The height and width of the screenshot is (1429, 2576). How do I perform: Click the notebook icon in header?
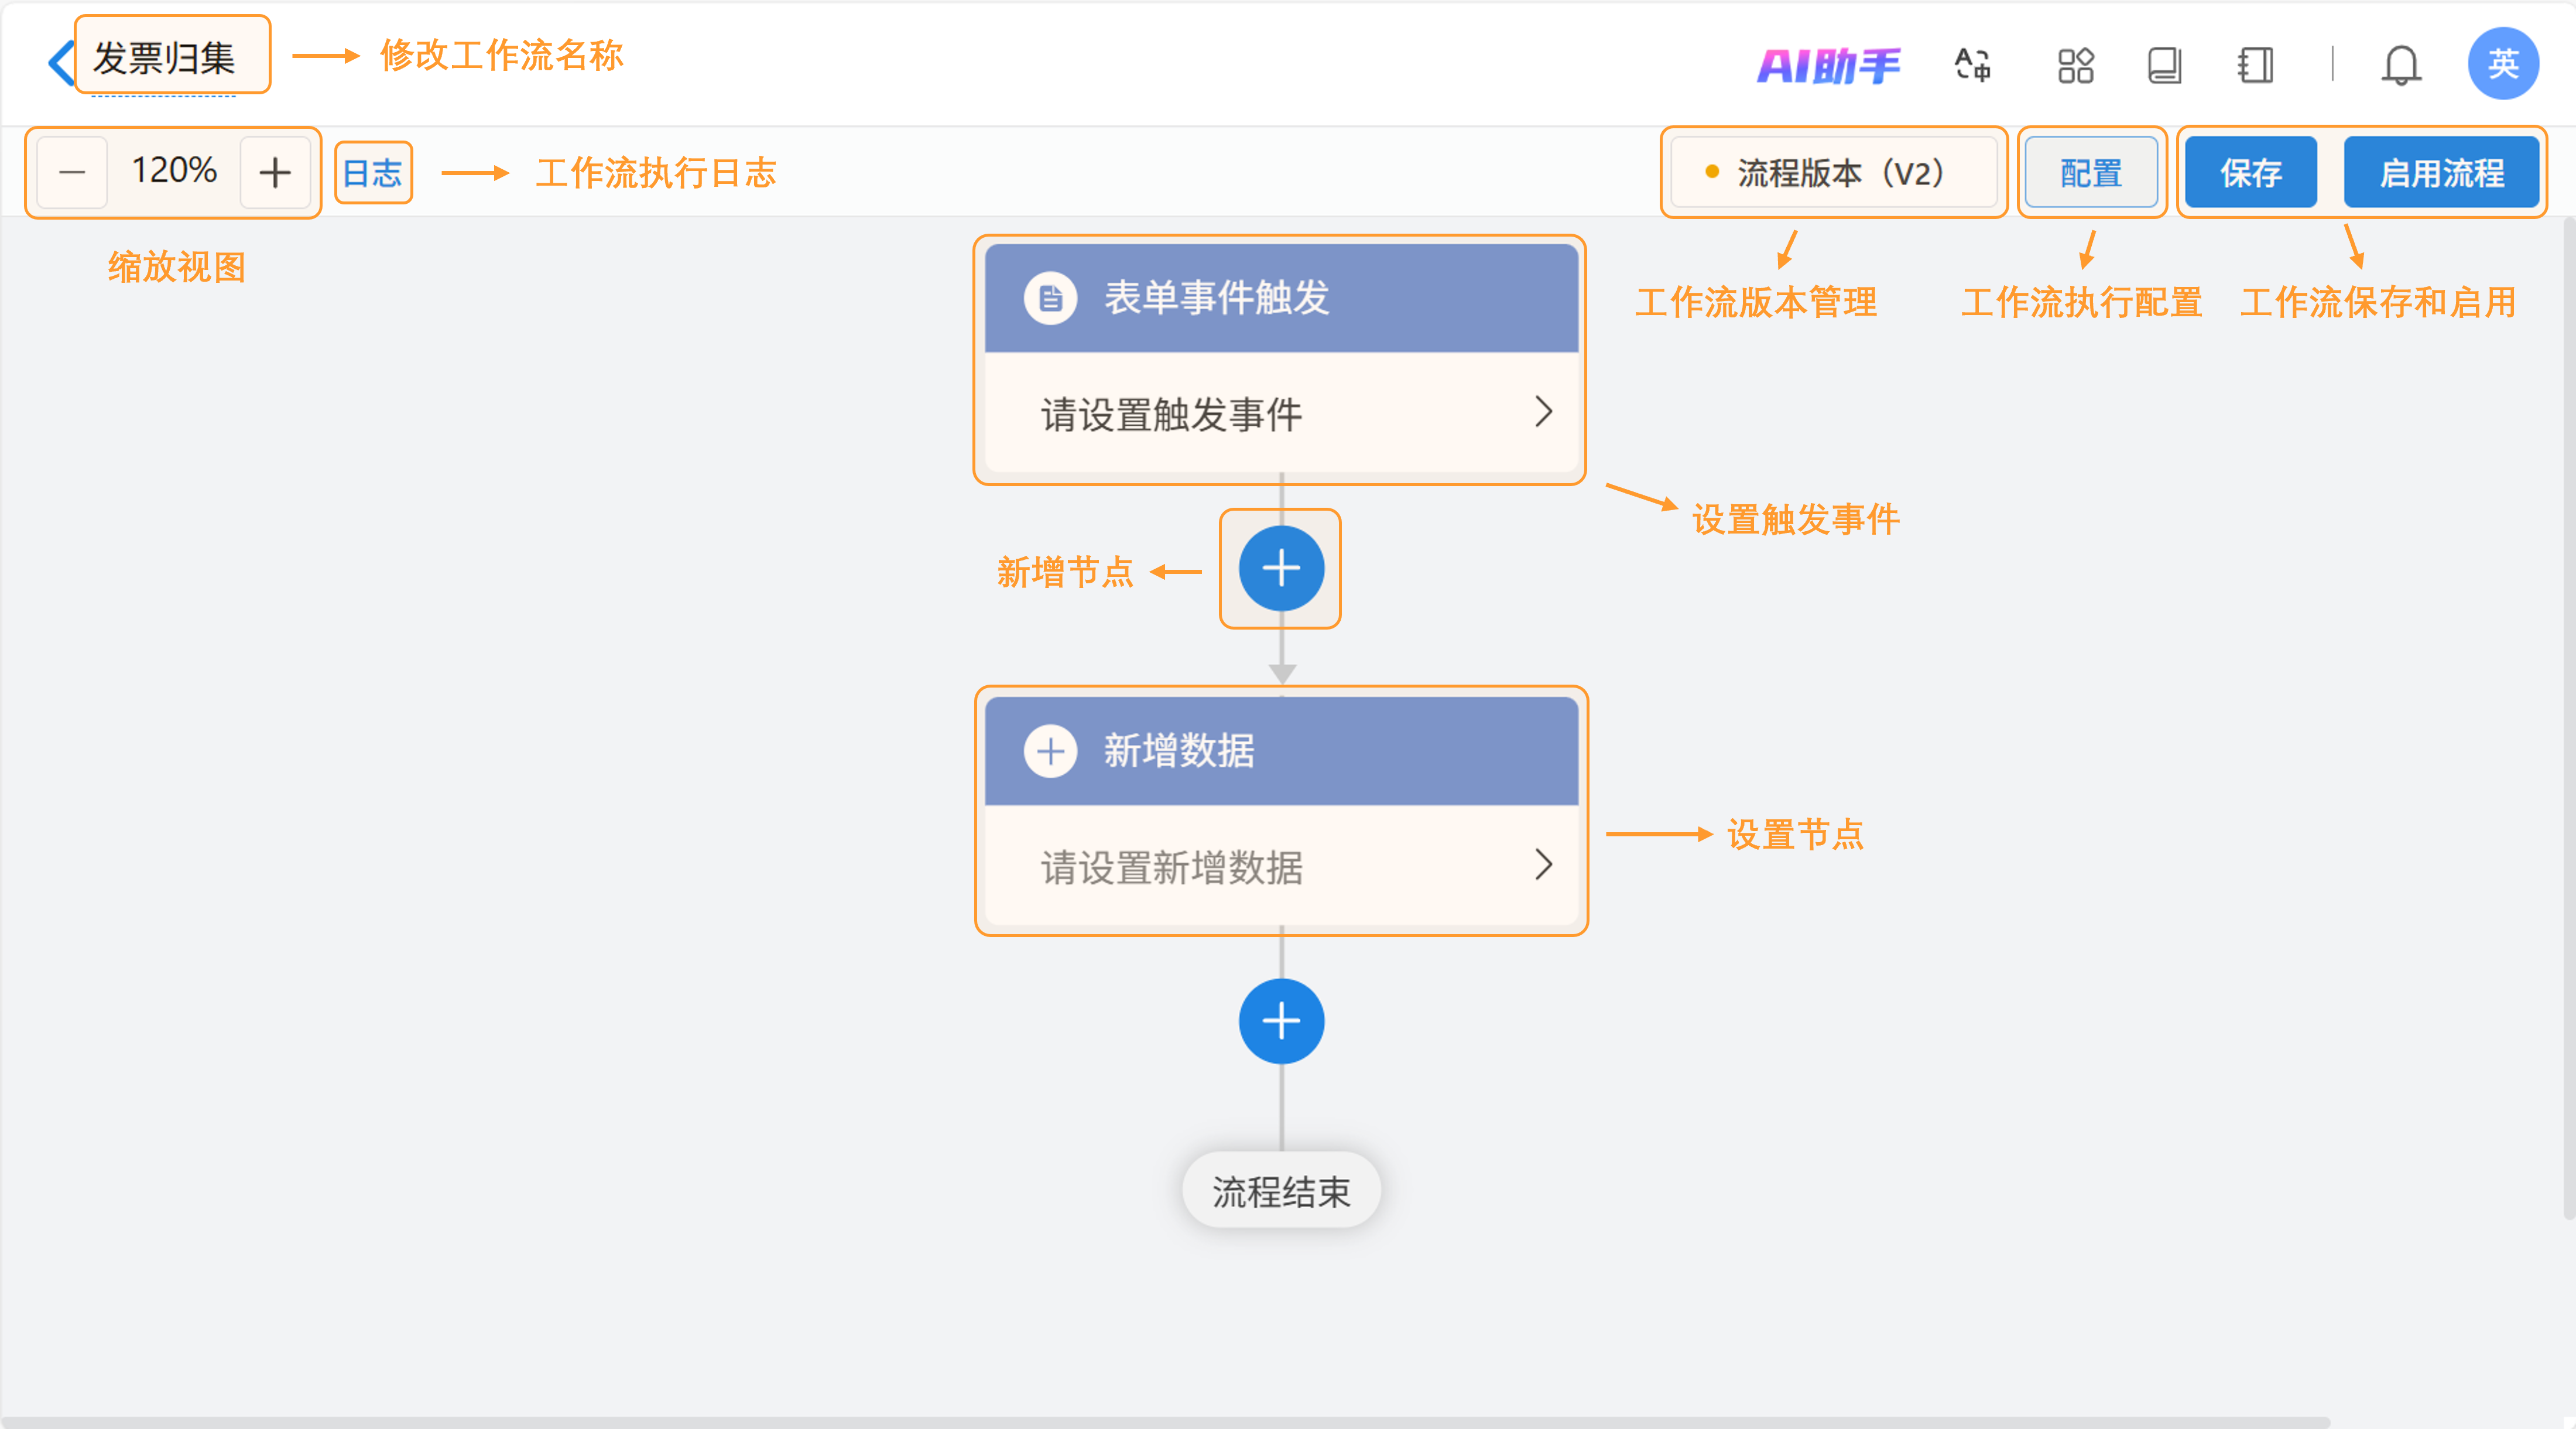pos(2255,66)
